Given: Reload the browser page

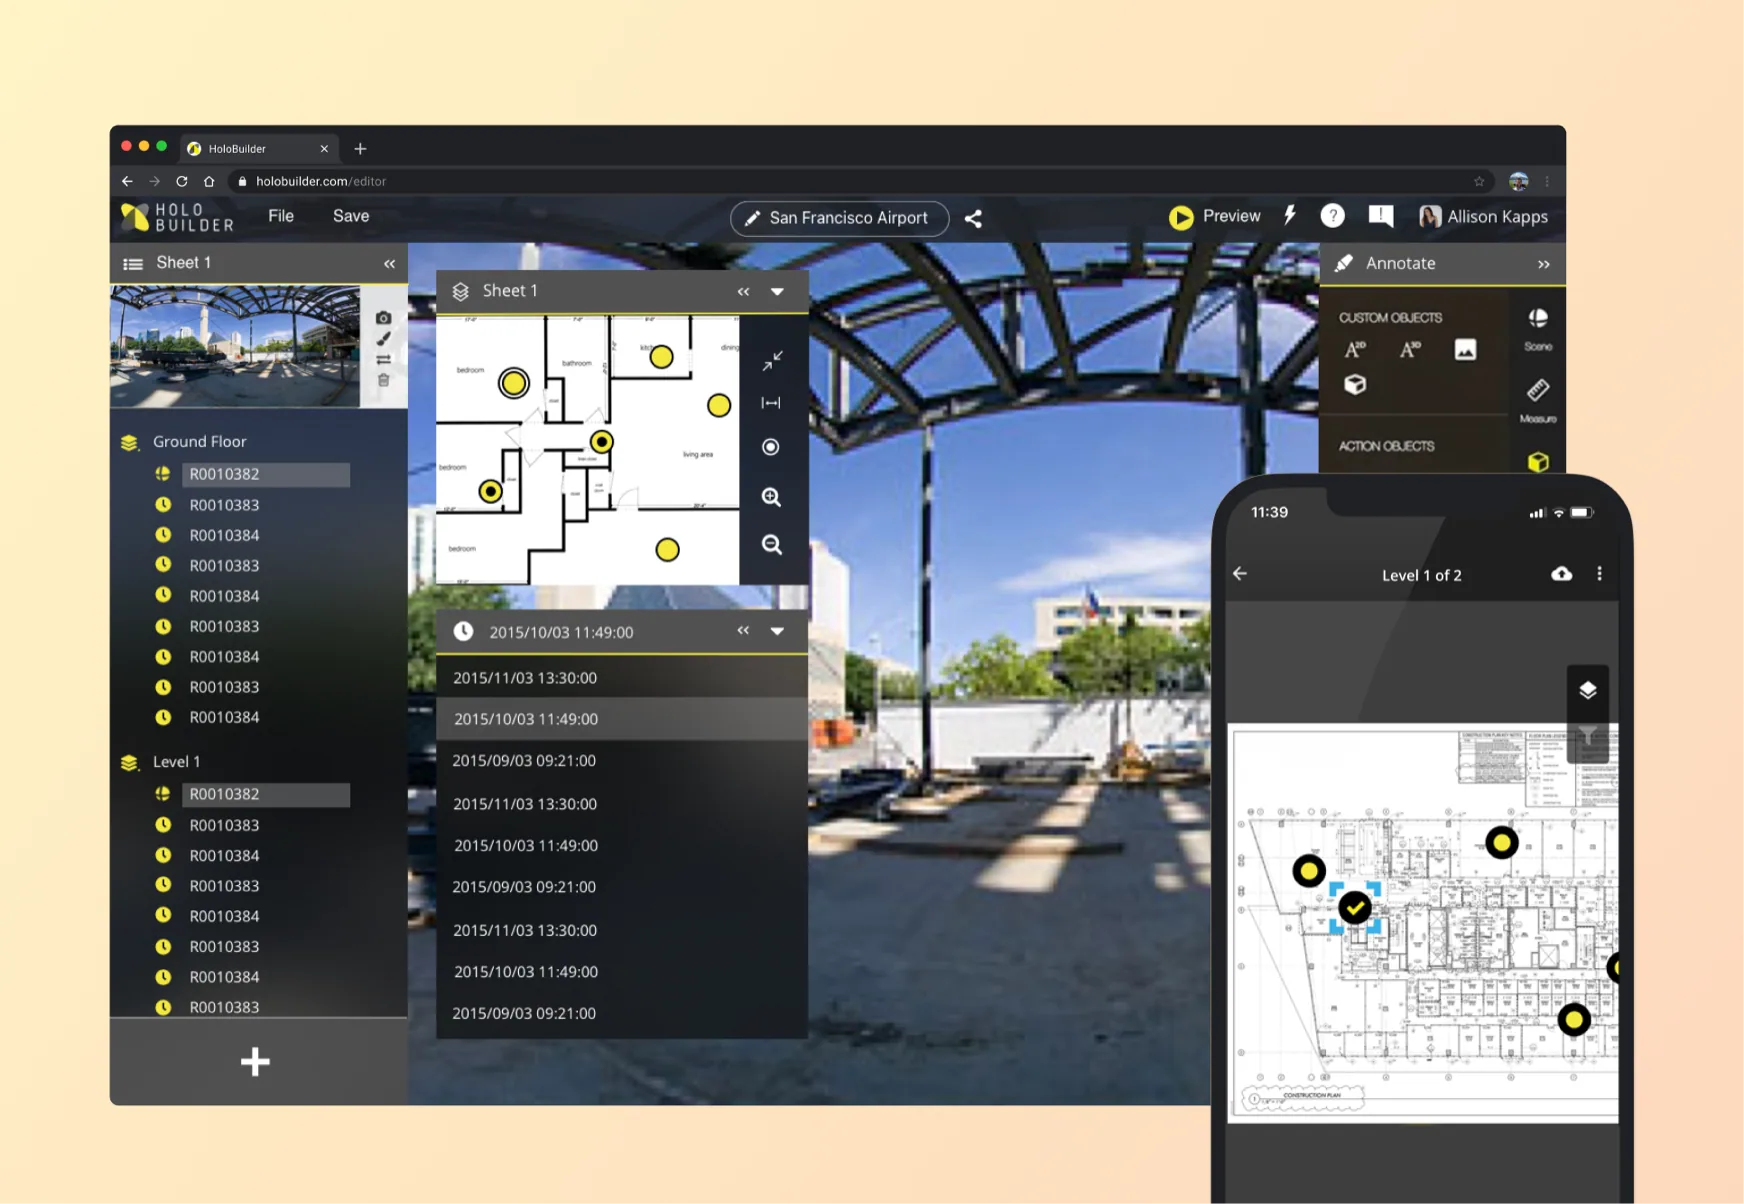Looking at the screenshot, I should (x=182, y=181).
